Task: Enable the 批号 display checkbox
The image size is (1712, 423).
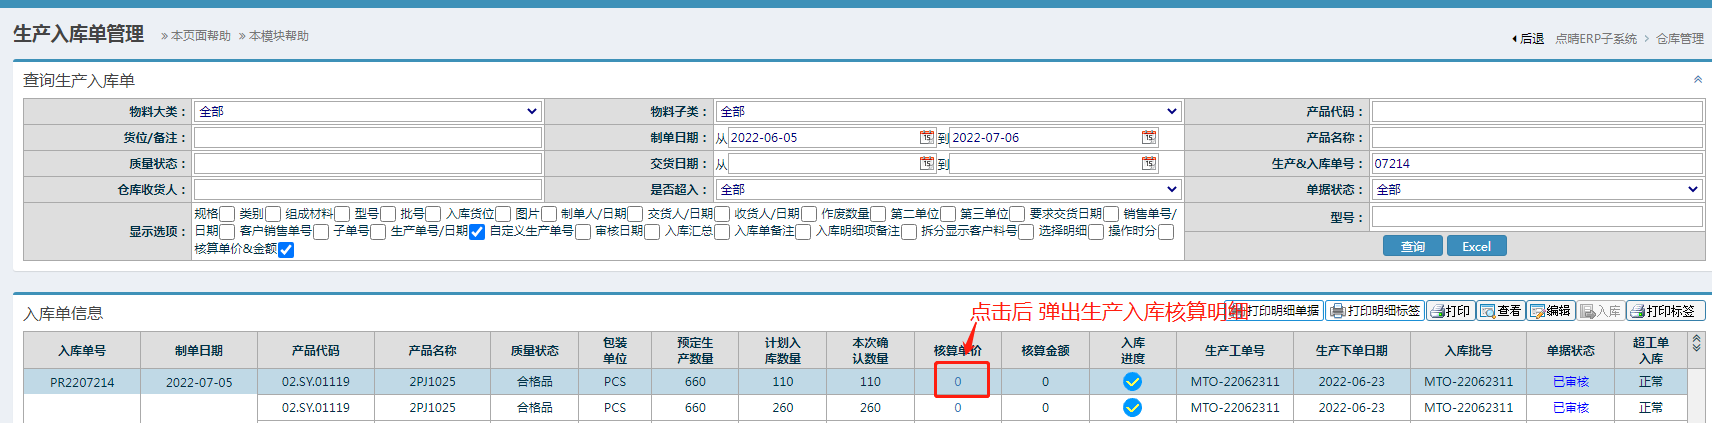Action: (433, 214)
